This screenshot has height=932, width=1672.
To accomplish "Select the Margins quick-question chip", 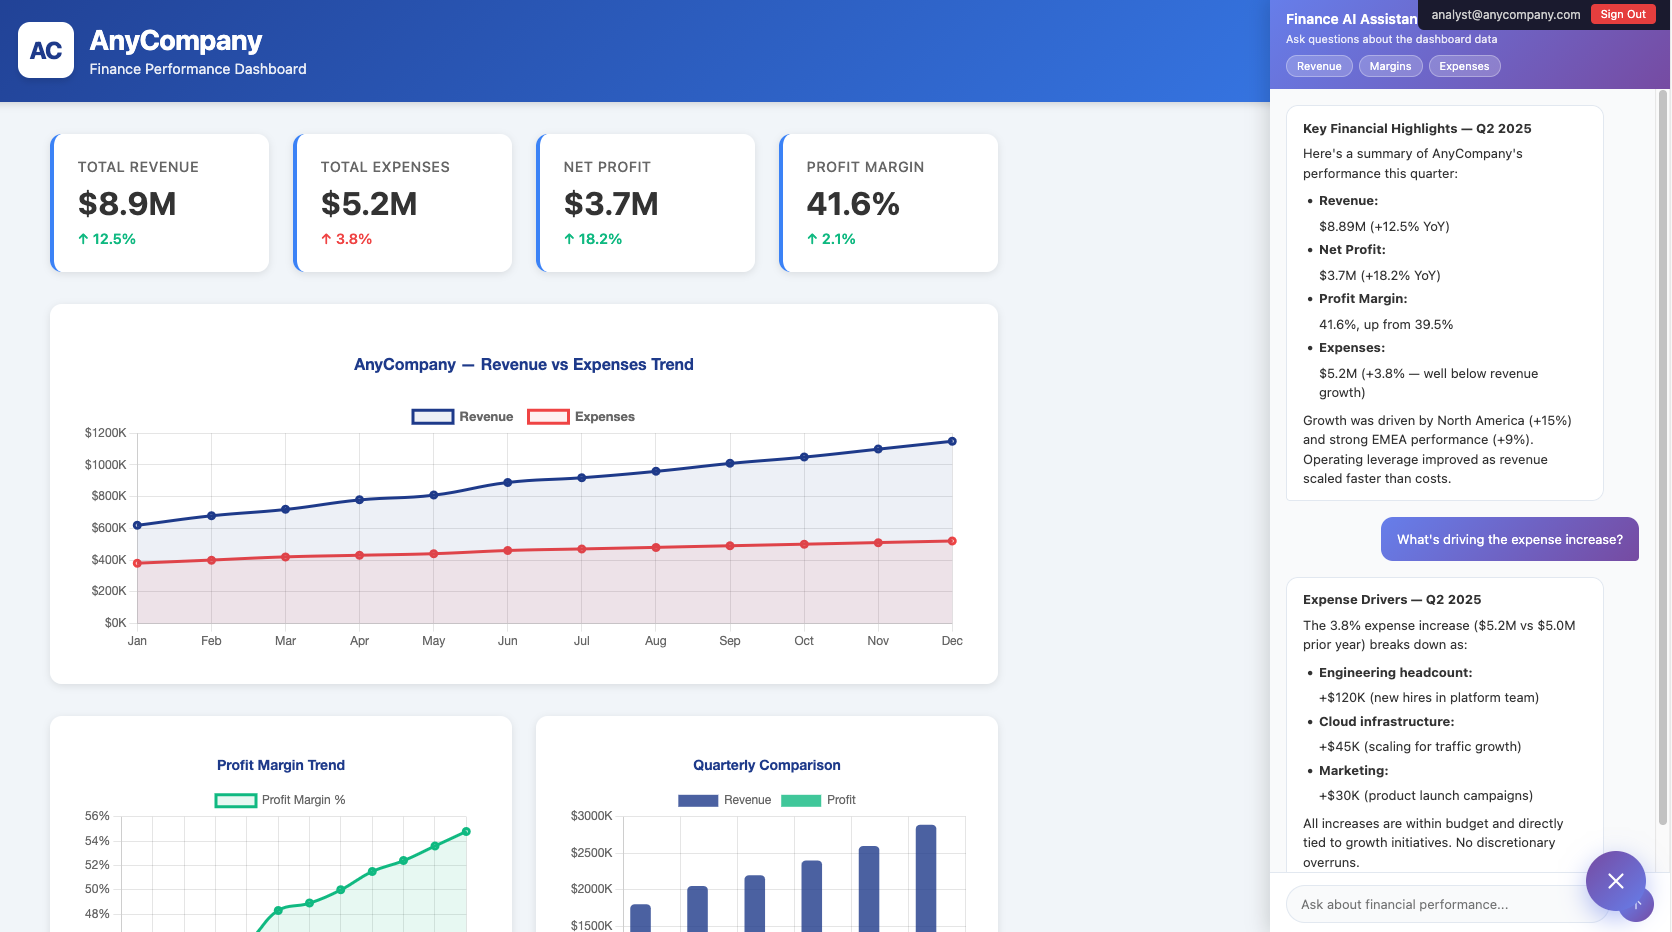I will click(1390, 66).
